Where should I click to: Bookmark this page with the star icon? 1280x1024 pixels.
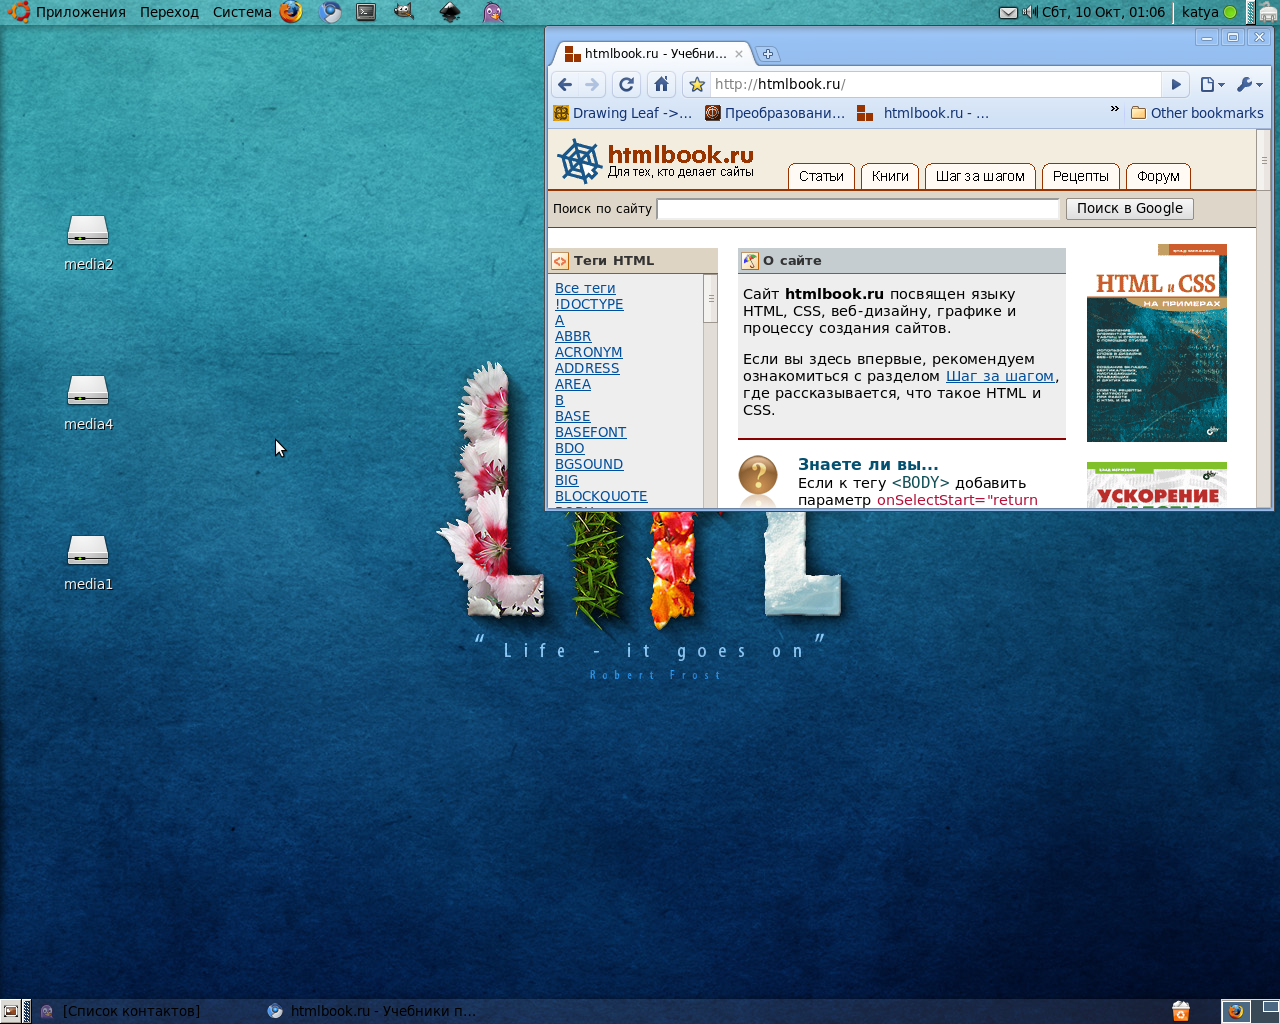tap(697, 85)
